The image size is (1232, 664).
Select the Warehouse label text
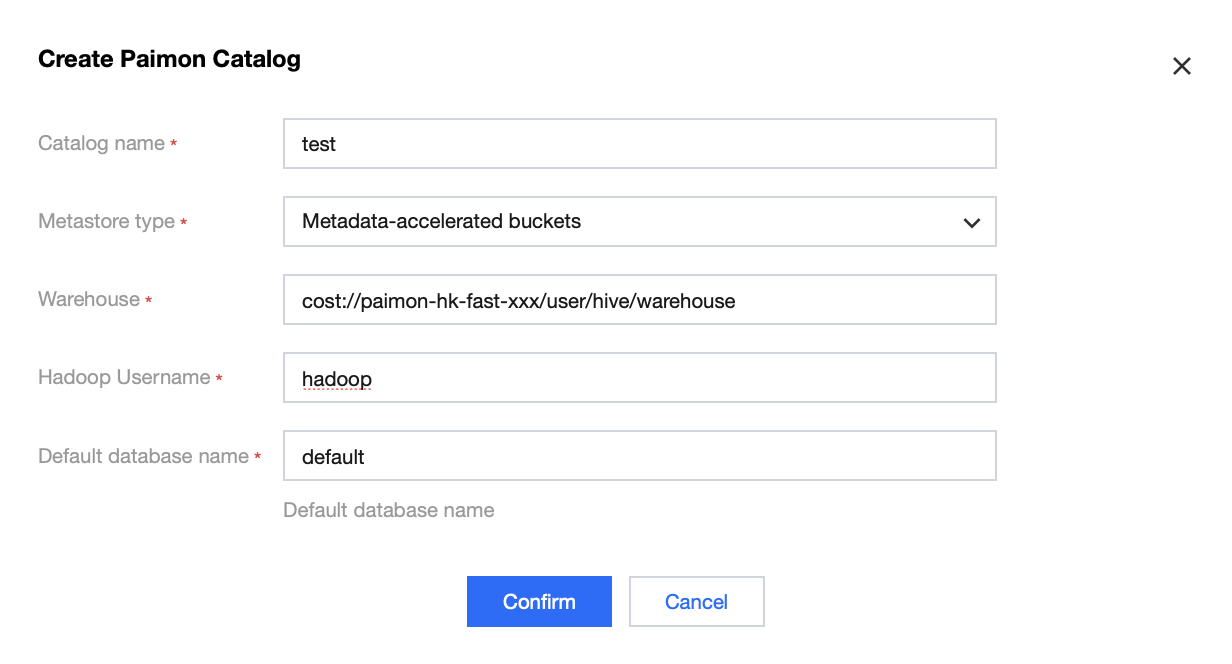(89, 299)
